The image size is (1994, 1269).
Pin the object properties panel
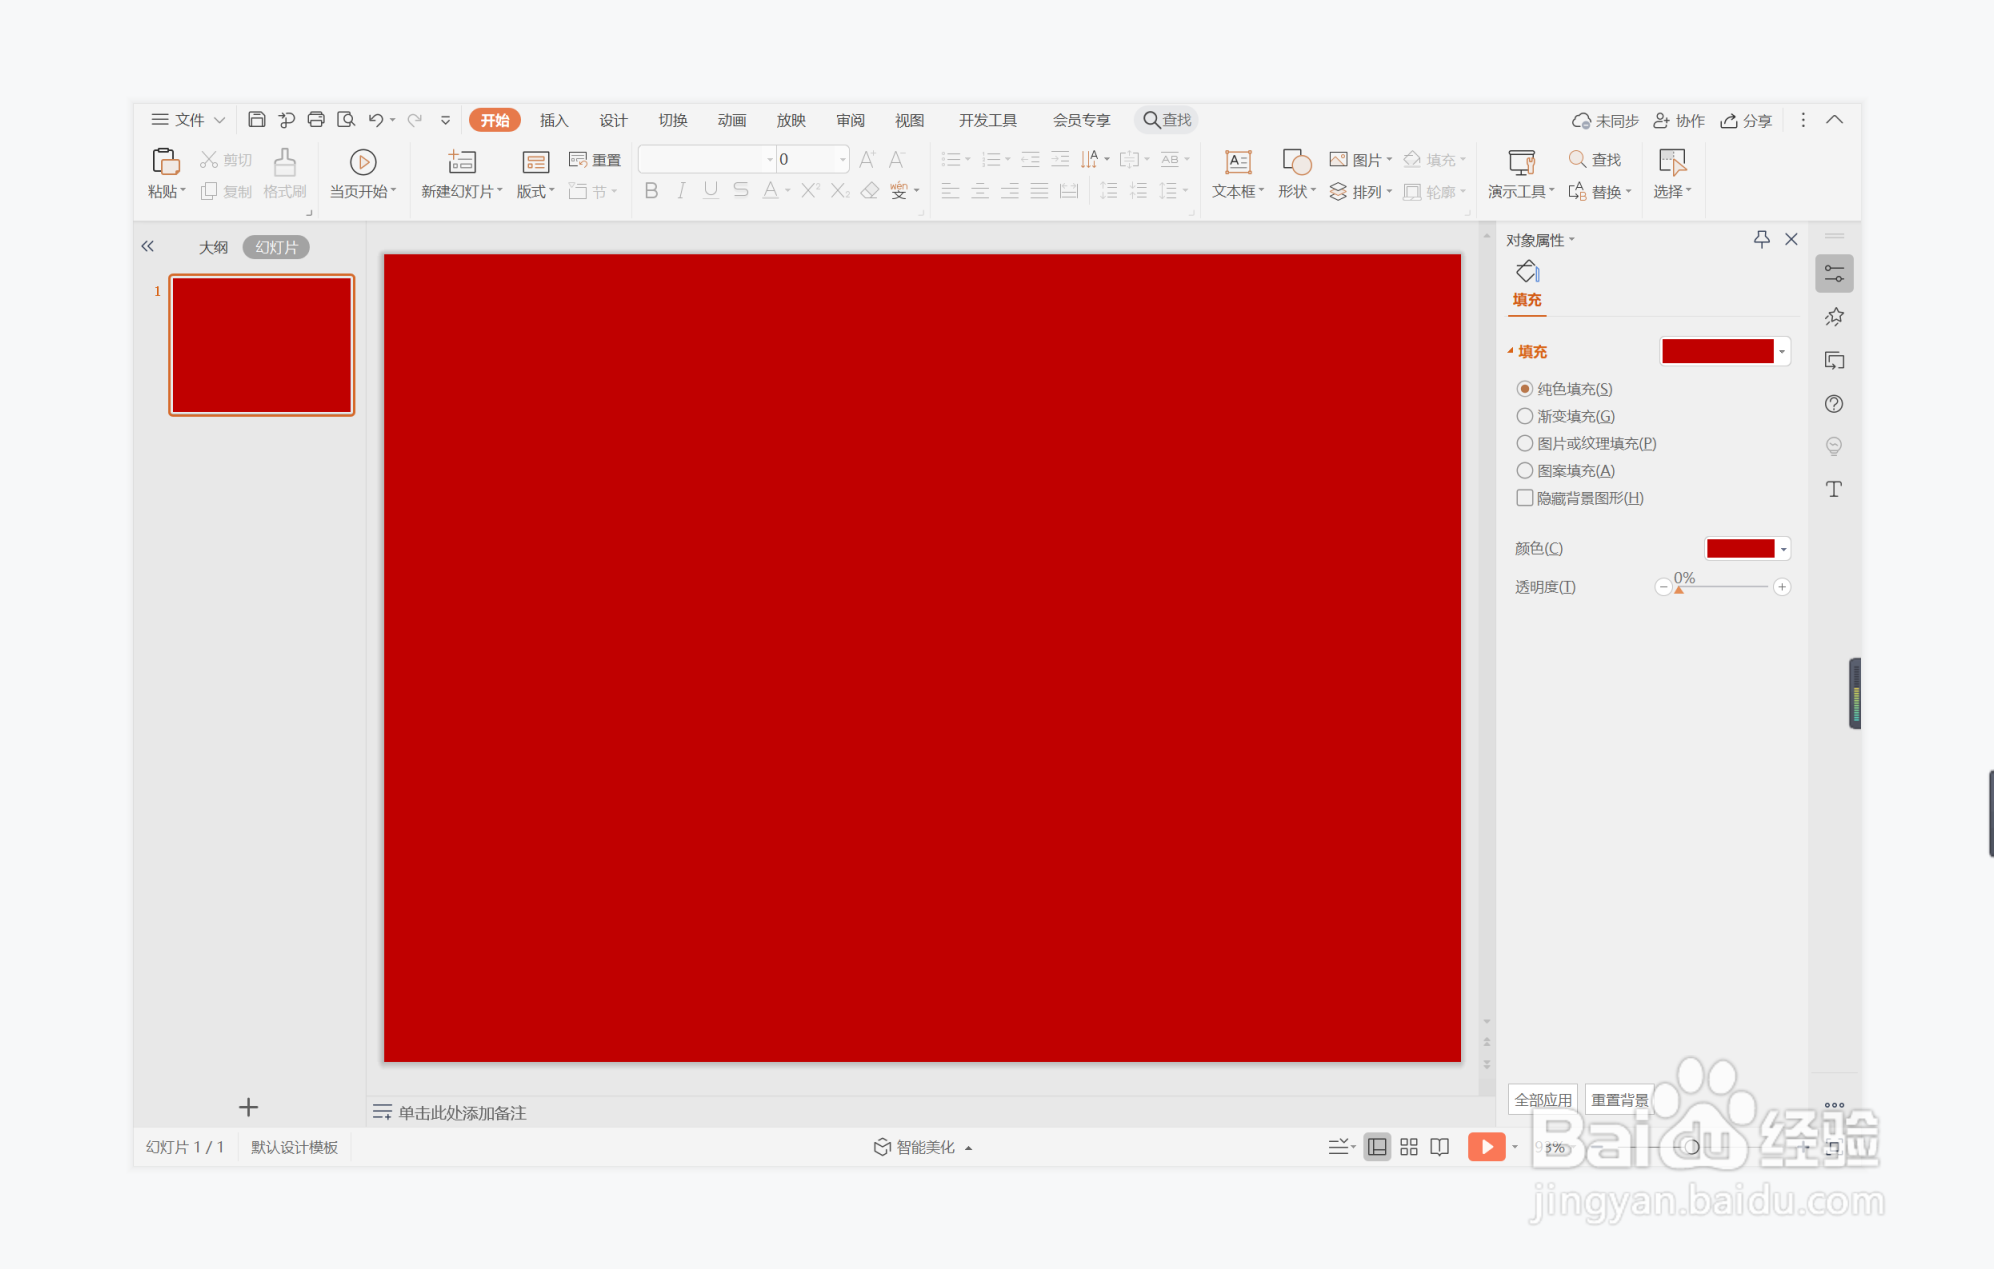(1761, 239)
